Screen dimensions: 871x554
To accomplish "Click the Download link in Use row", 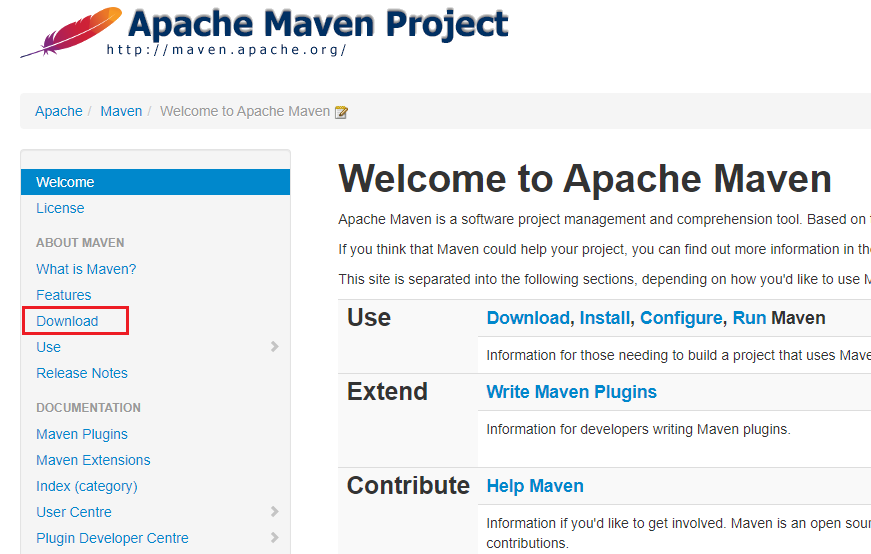I will pyautogui.click(x=528, y=318).
